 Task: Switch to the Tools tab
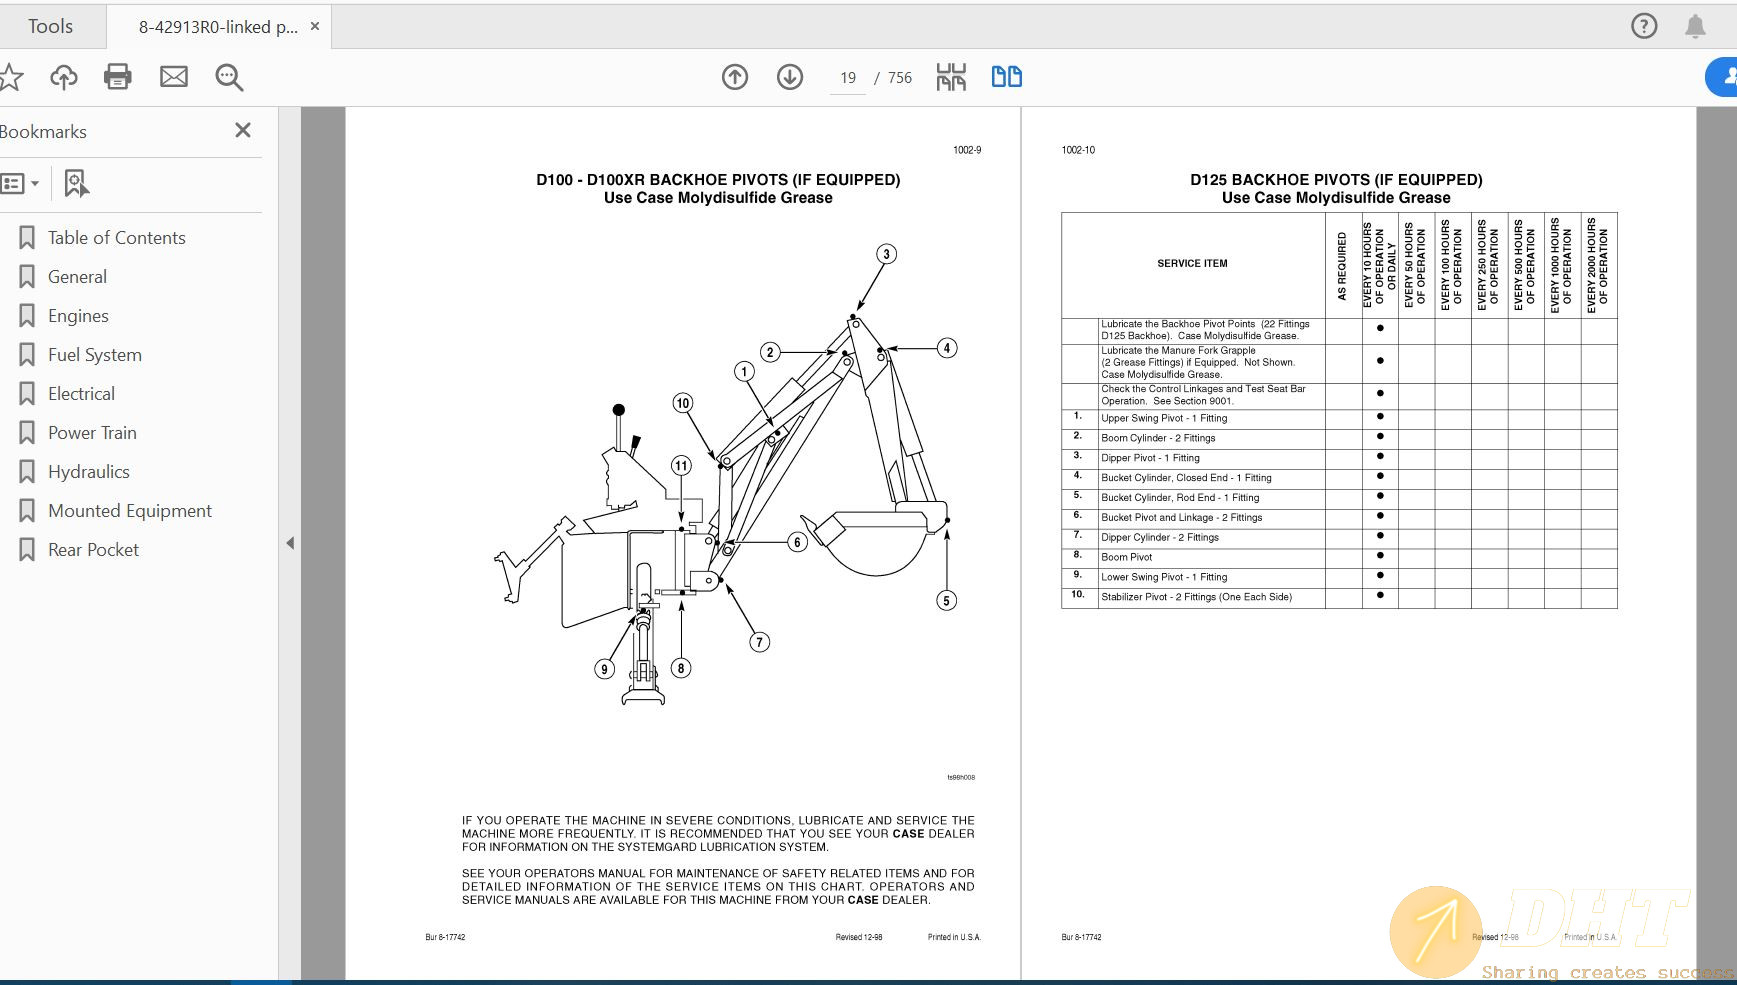coord(52,26)
